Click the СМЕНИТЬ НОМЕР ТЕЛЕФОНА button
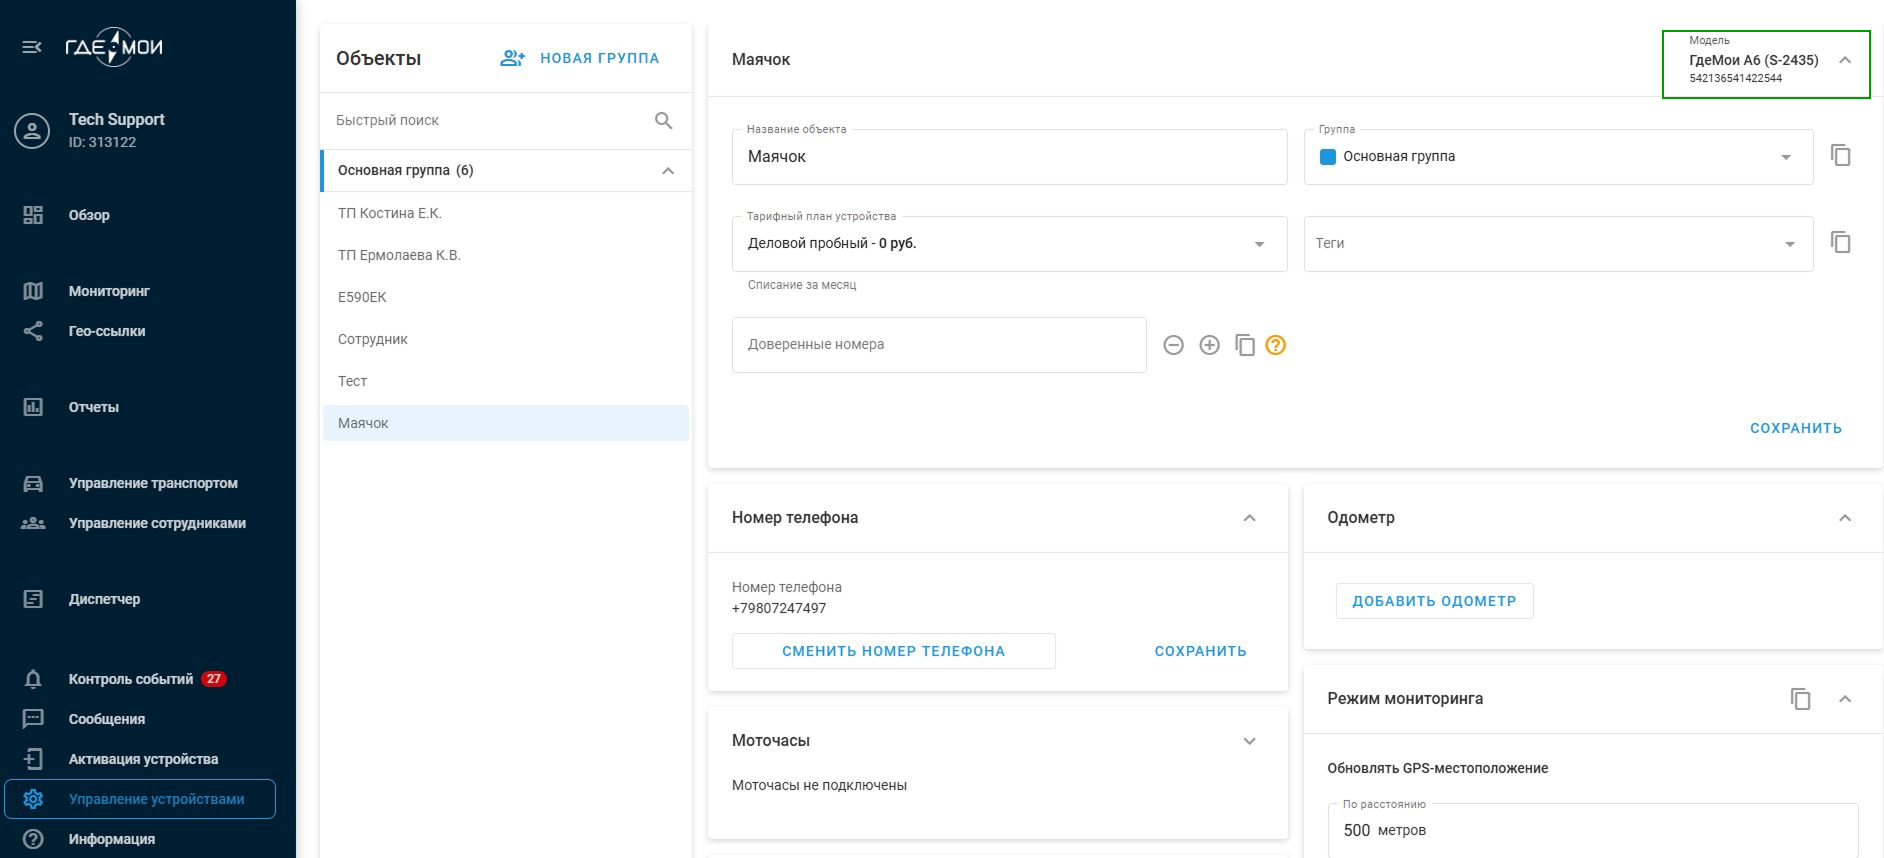This screenshot has height=858, width=1884. click(x=893, y=651)
